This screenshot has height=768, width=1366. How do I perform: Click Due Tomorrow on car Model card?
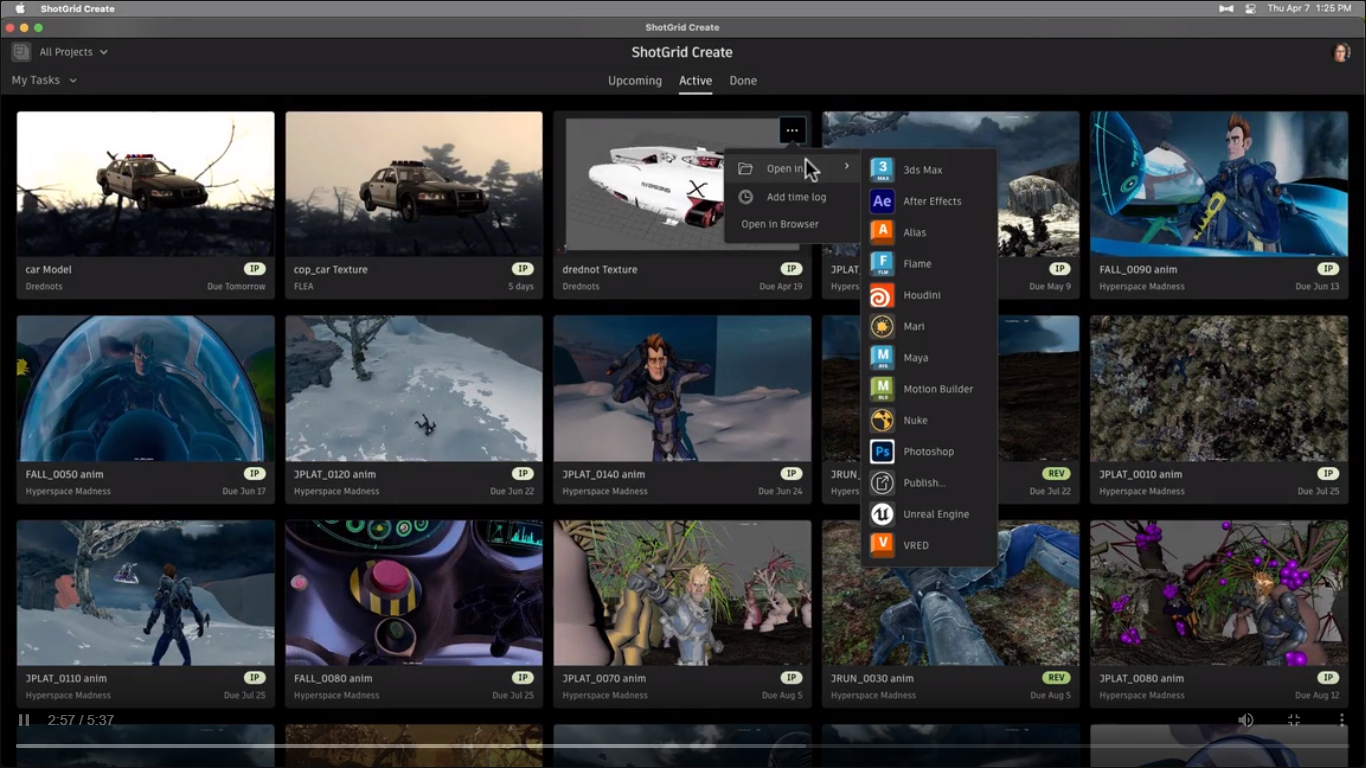pyautogui.click(x=237, y=286)
